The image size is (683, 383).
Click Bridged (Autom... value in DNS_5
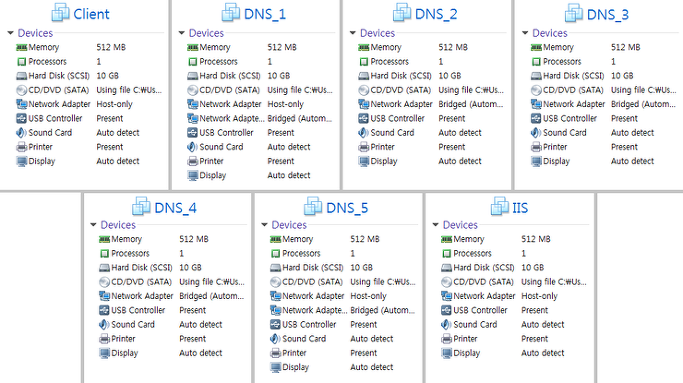(x=383, y=310)
